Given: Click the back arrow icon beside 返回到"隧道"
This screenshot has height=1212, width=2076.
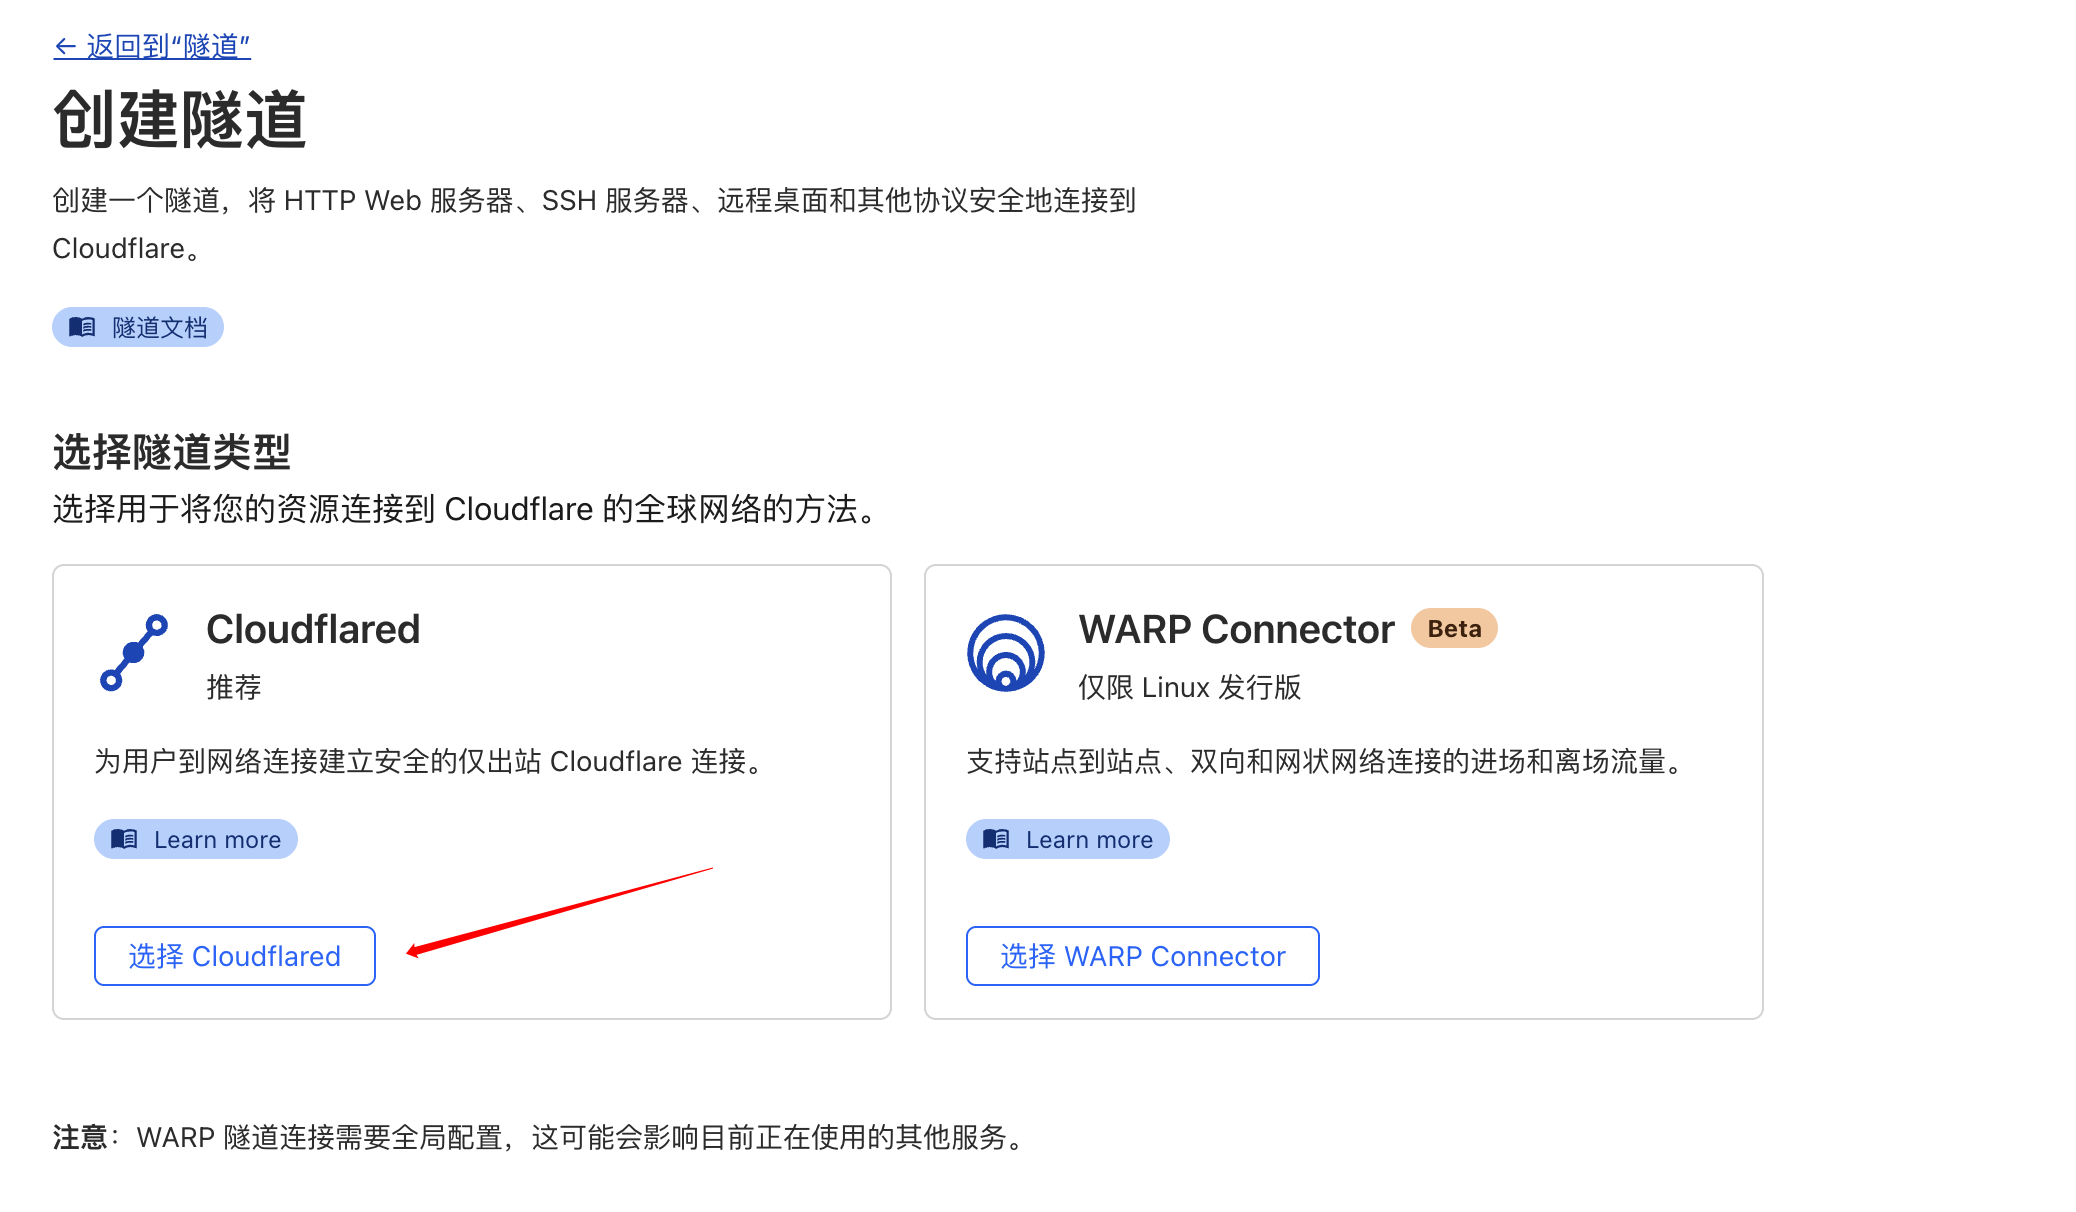Looking at the screenshot, I should [65, 46].
